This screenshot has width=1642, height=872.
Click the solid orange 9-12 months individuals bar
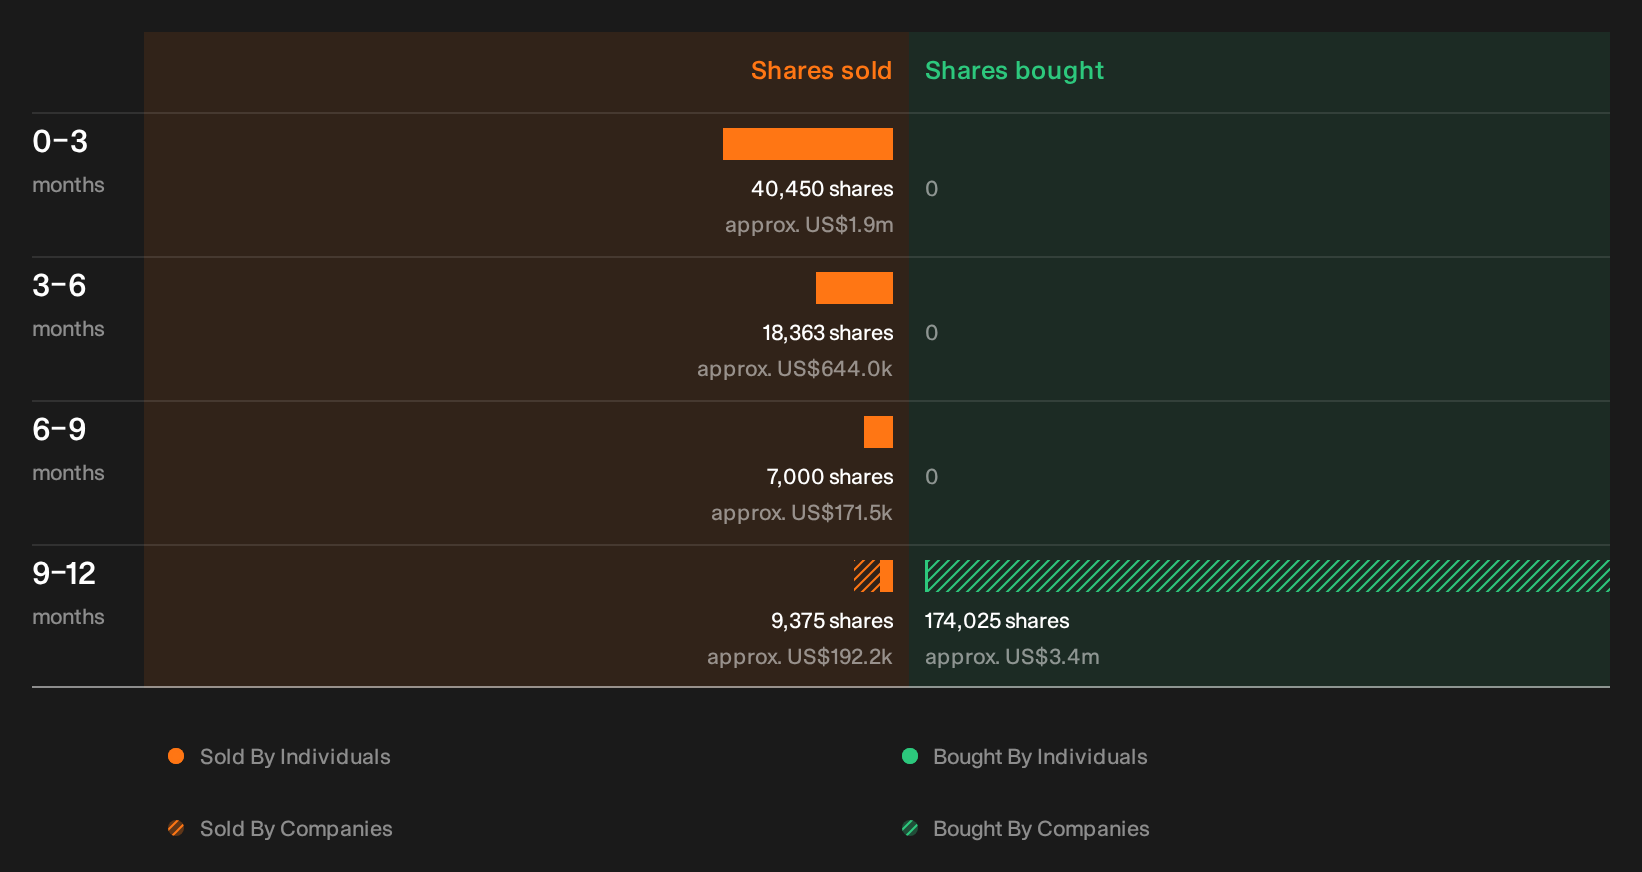[887, 576]
